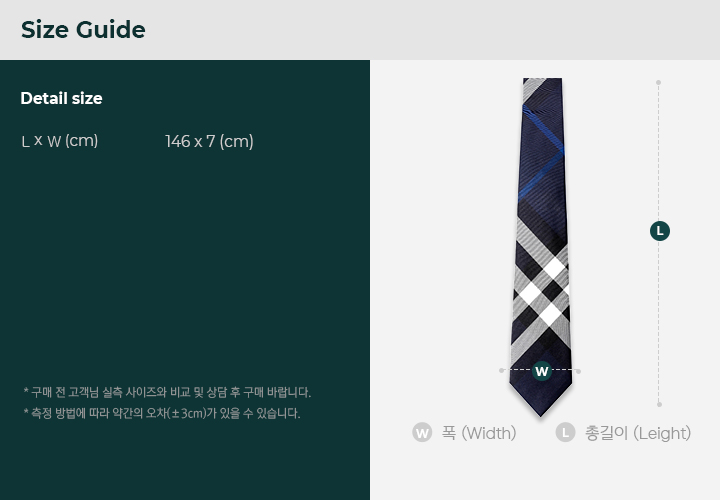Click the green W badge on the tie
The image size is (720, 500).
(x=542, y=371)
